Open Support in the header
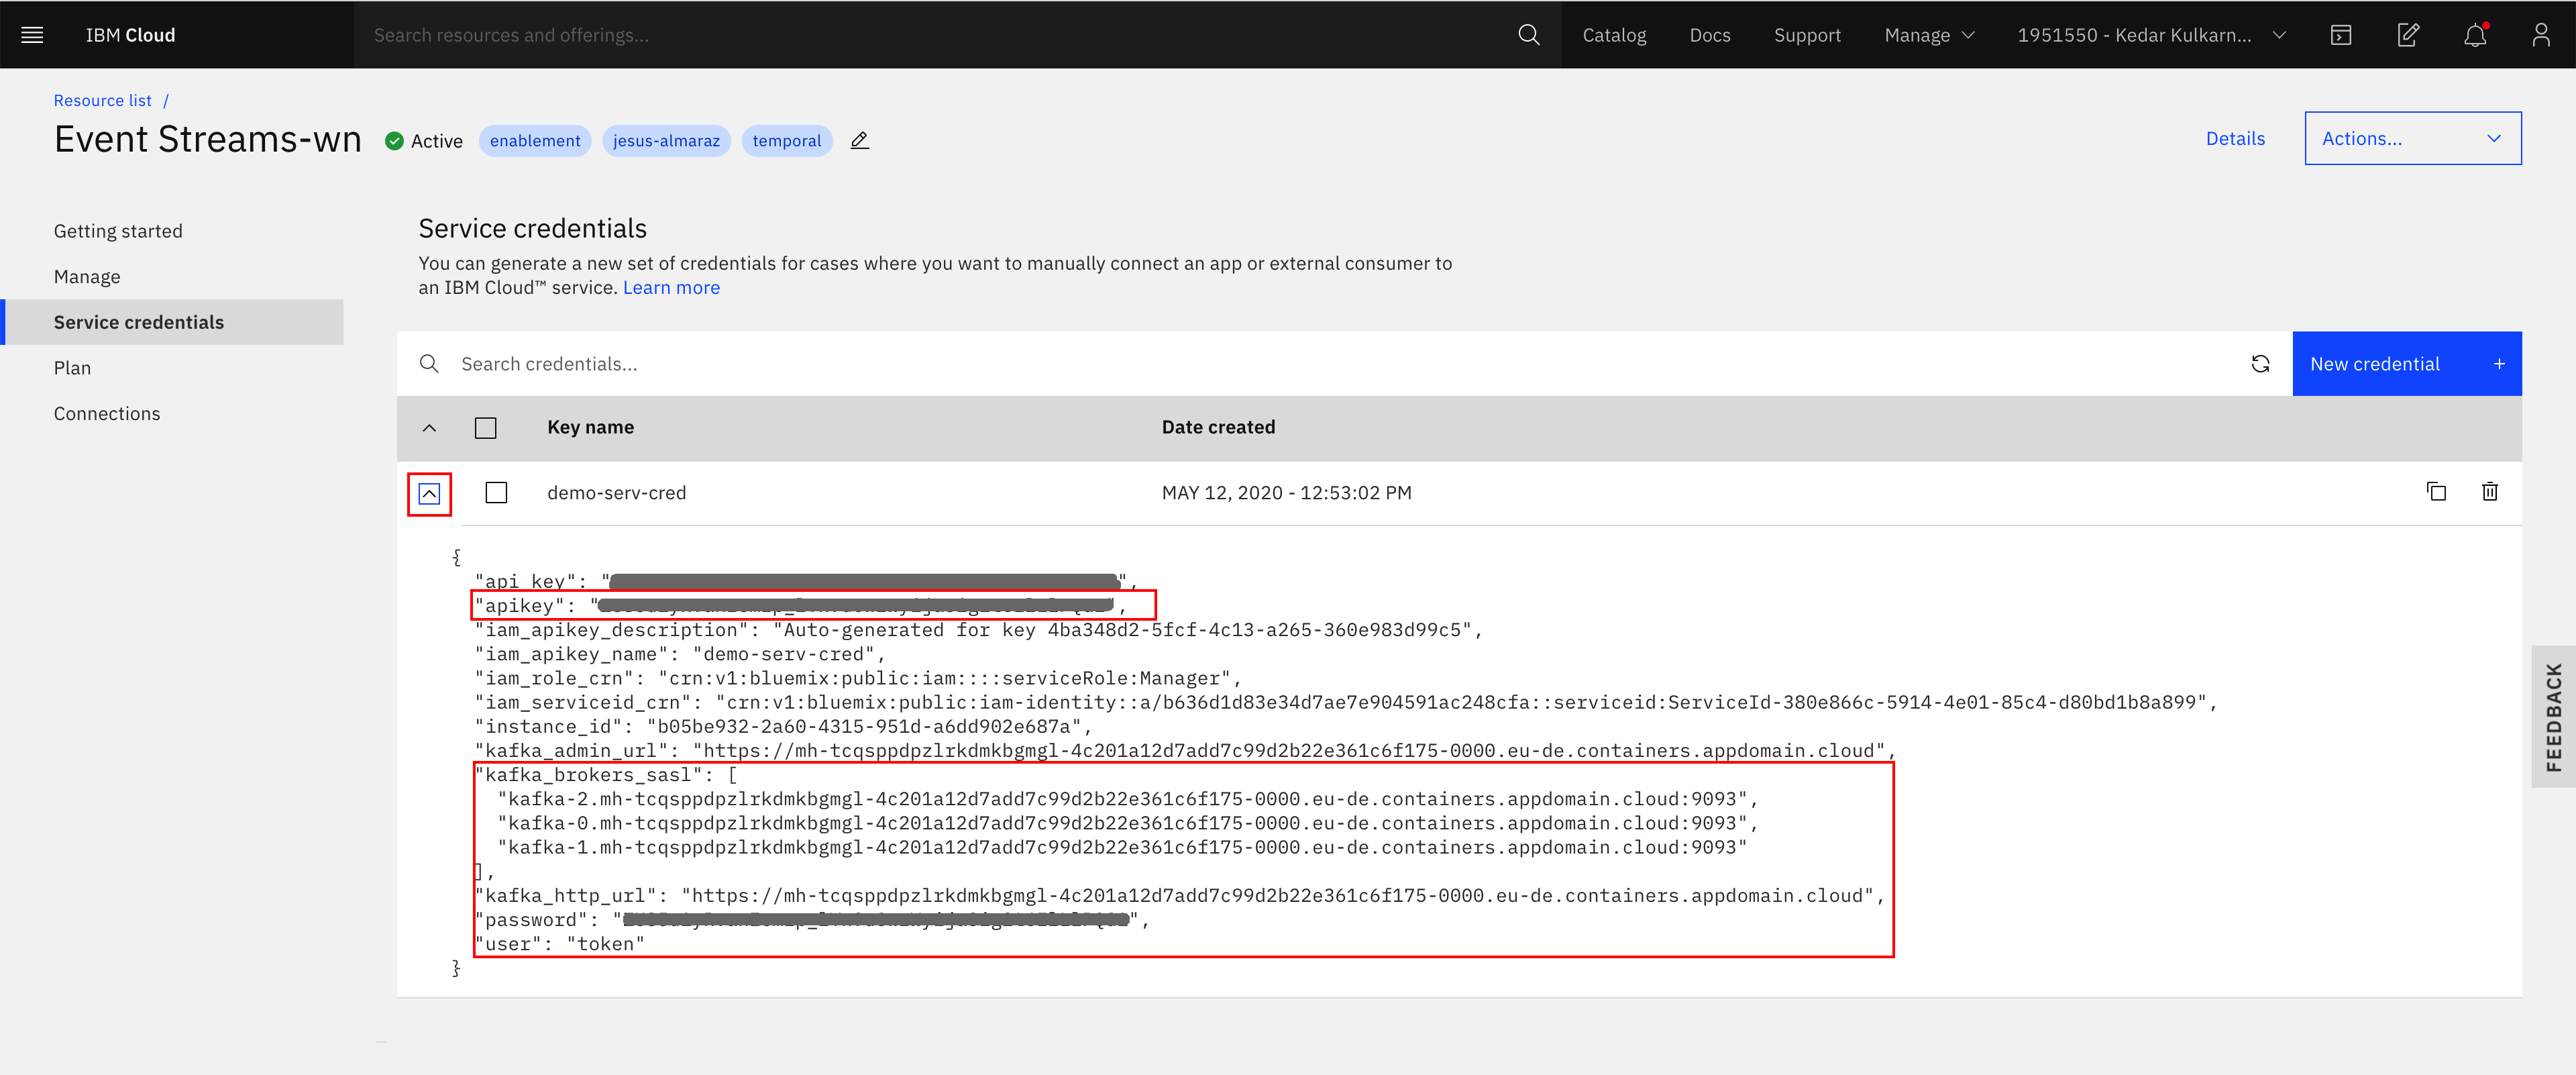Screen dimensions: 2576x1075 [1807, 35]
